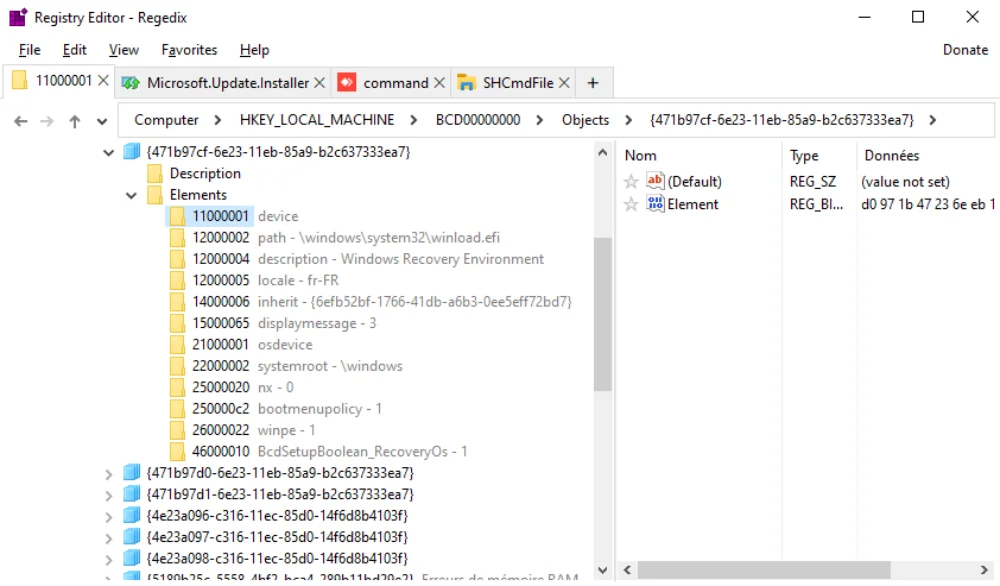
Task: Go back using the left arrow icon
Action: click(x=20, y=121)
